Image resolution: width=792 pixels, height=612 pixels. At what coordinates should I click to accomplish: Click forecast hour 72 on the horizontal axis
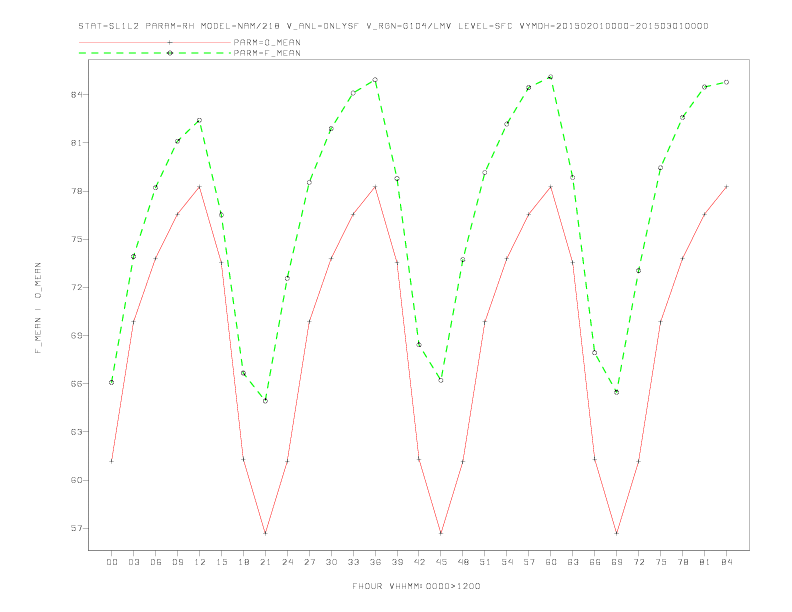pos(638,562)
